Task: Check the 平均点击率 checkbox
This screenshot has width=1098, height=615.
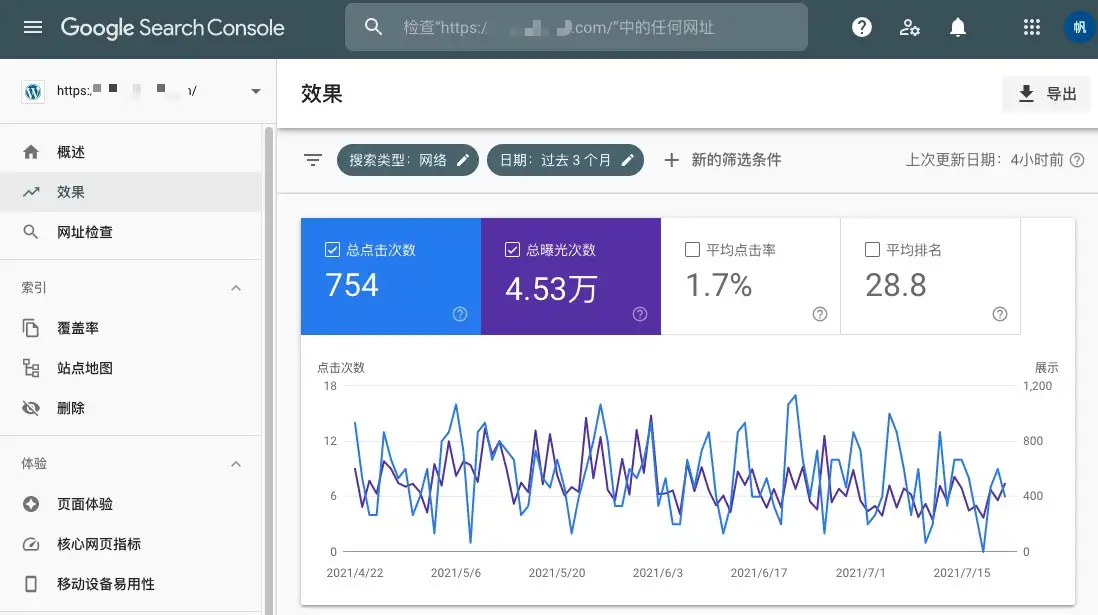Action: click(693, 249)
